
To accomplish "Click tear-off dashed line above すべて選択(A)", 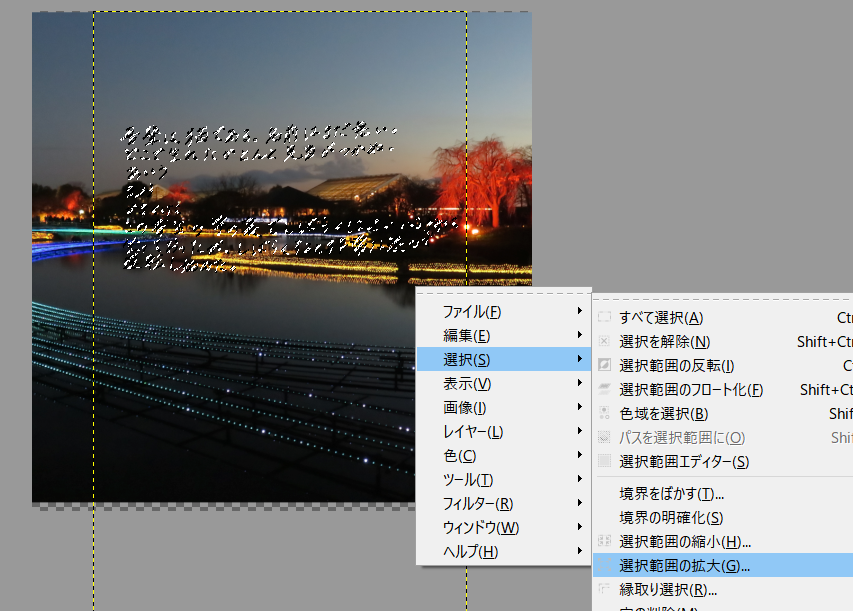I will click(723, 300).
